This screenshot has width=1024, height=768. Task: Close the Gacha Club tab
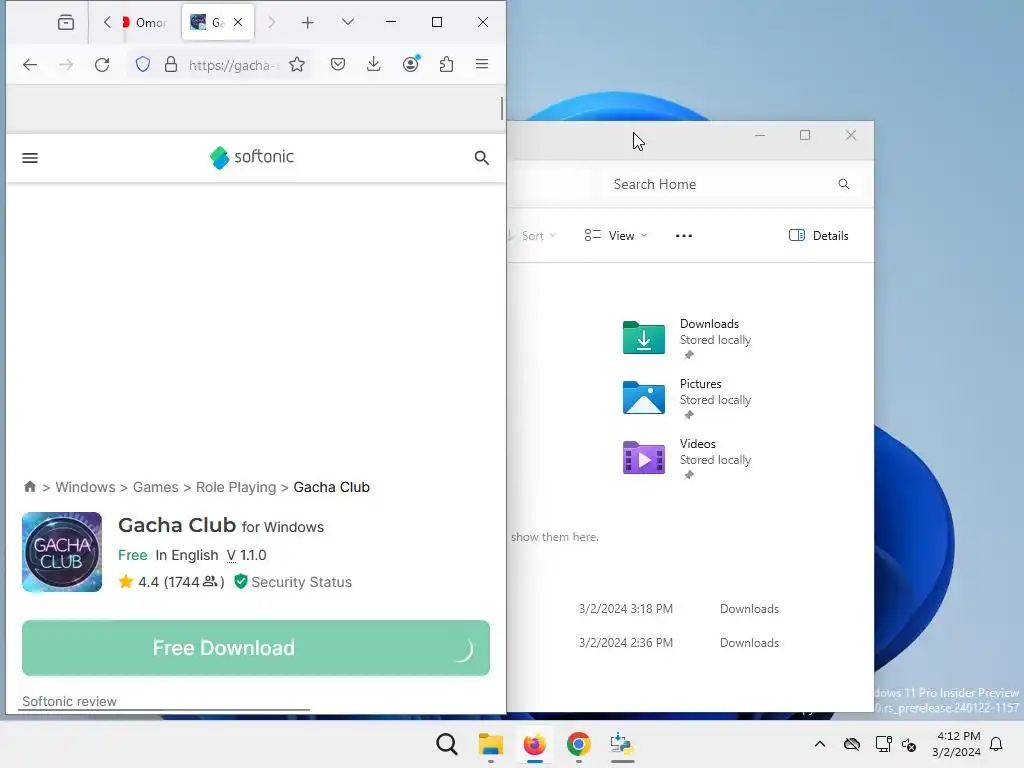[x=238, y=23]
